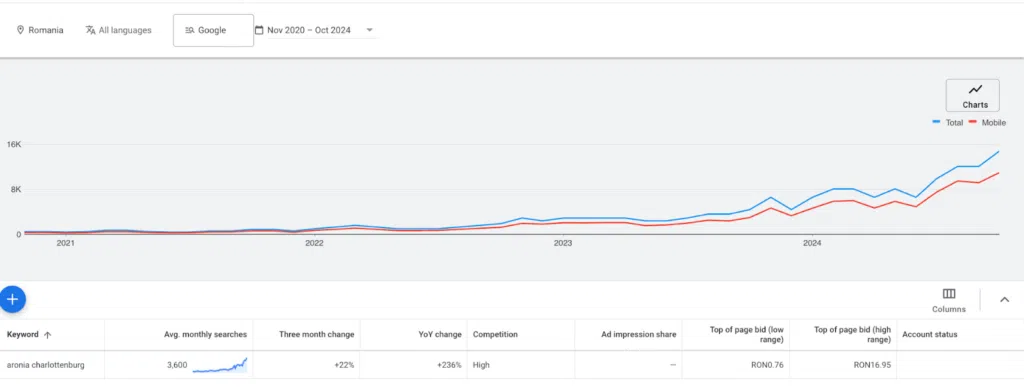Click the translate language icon
The image size is (1024, 387).
click(x=90, y=30)
